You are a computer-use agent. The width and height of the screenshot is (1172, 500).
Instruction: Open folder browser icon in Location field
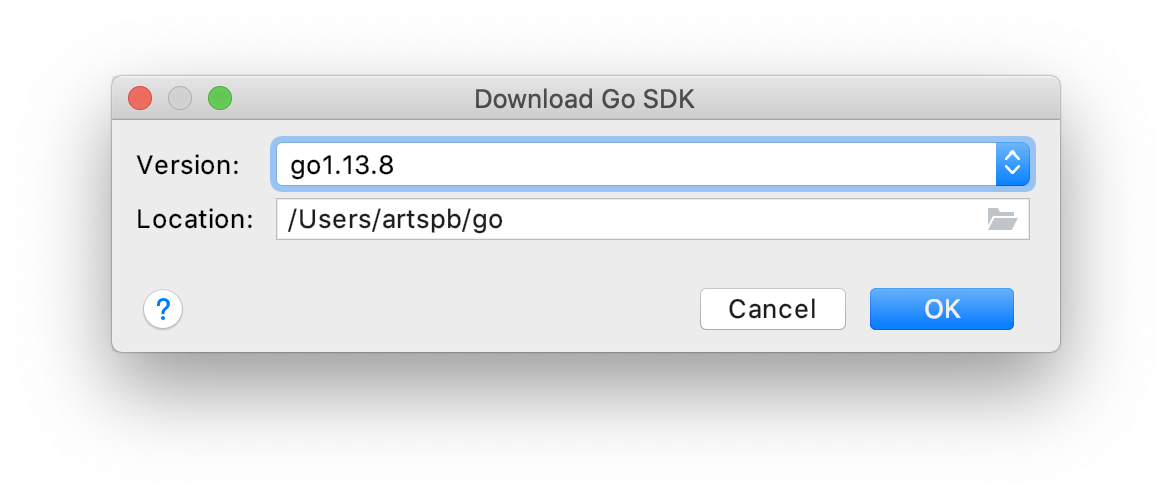click(x=1002, y=219)
